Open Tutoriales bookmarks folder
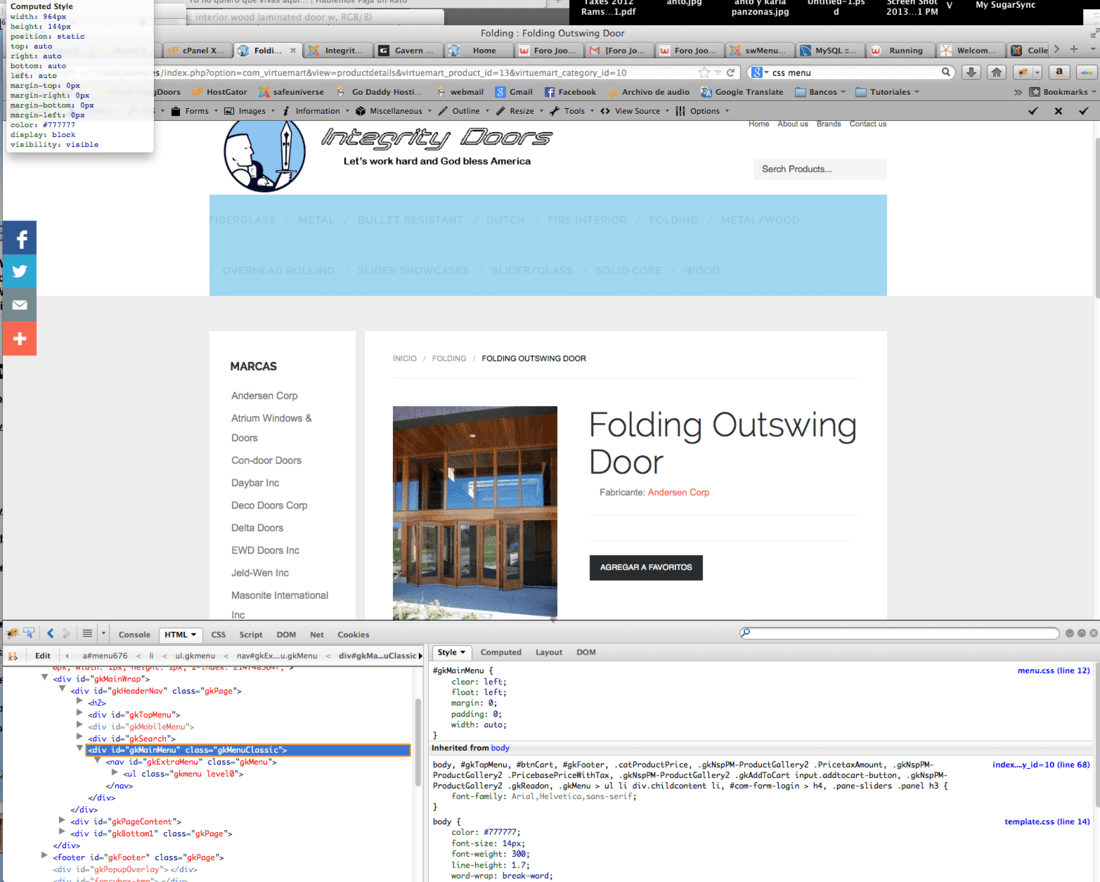The height and width of the screenshot is (882, 1100). 887,92
